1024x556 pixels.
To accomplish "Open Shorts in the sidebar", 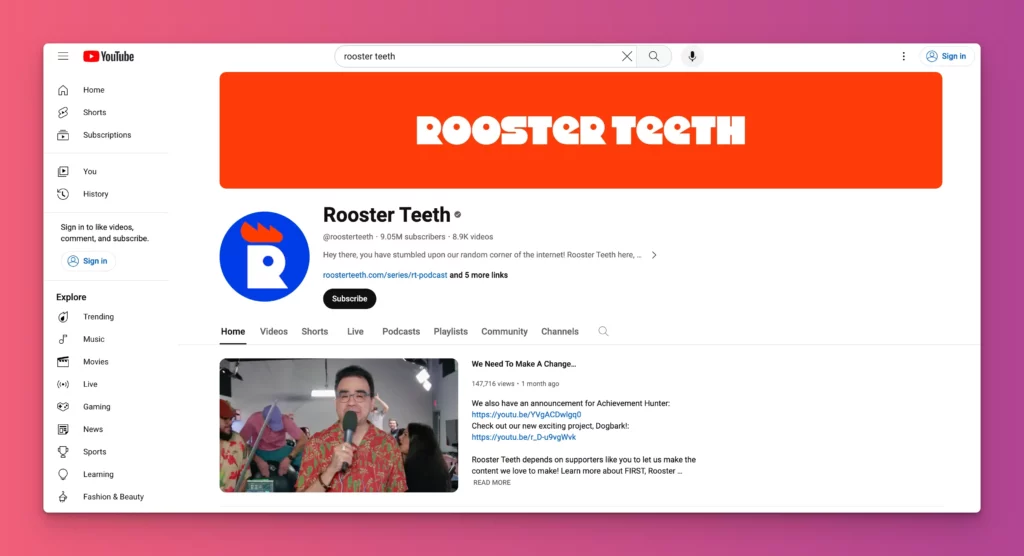I will coord(94,112).
